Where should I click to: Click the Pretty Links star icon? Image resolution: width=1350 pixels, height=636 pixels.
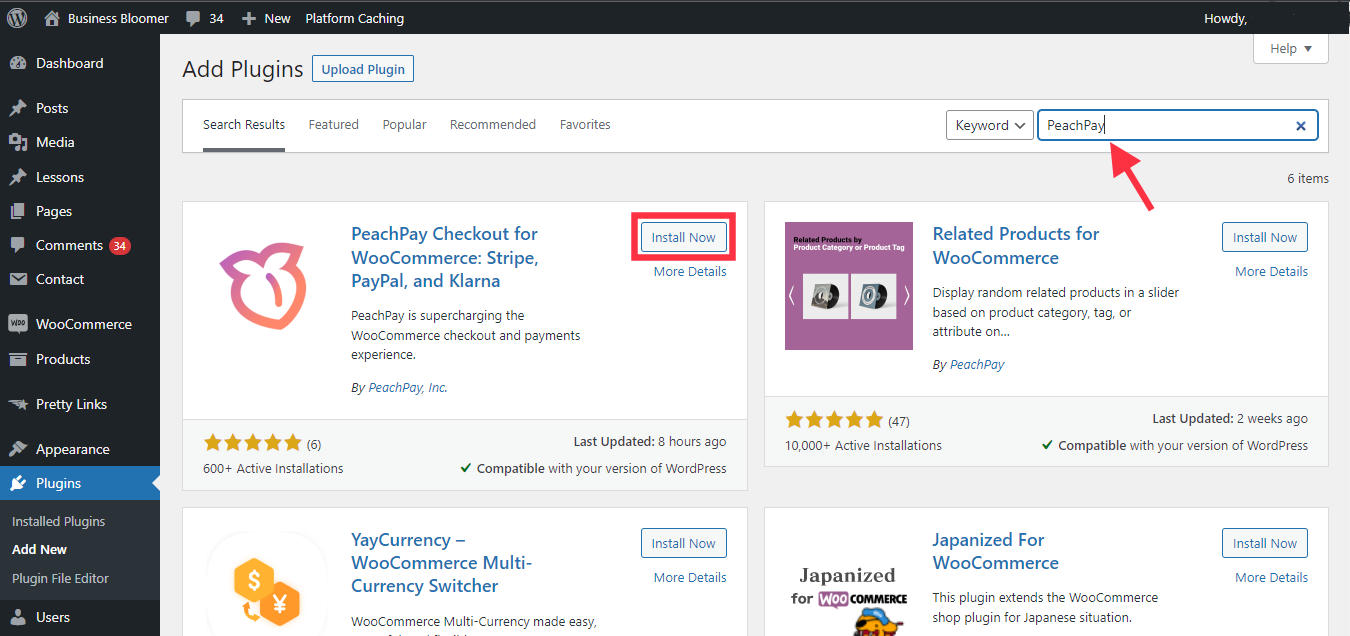tap(18, 404)
